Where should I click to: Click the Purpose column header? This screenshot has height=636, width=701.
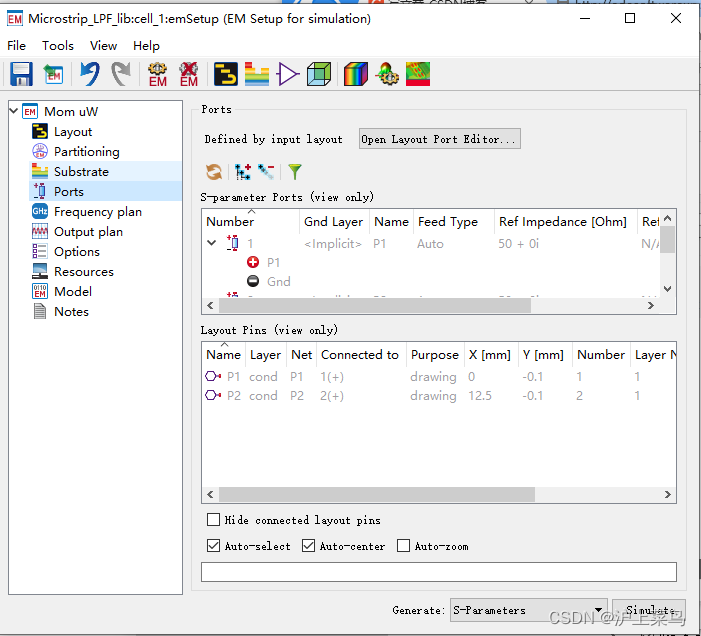pyautogui.click(x=435, y=355)
